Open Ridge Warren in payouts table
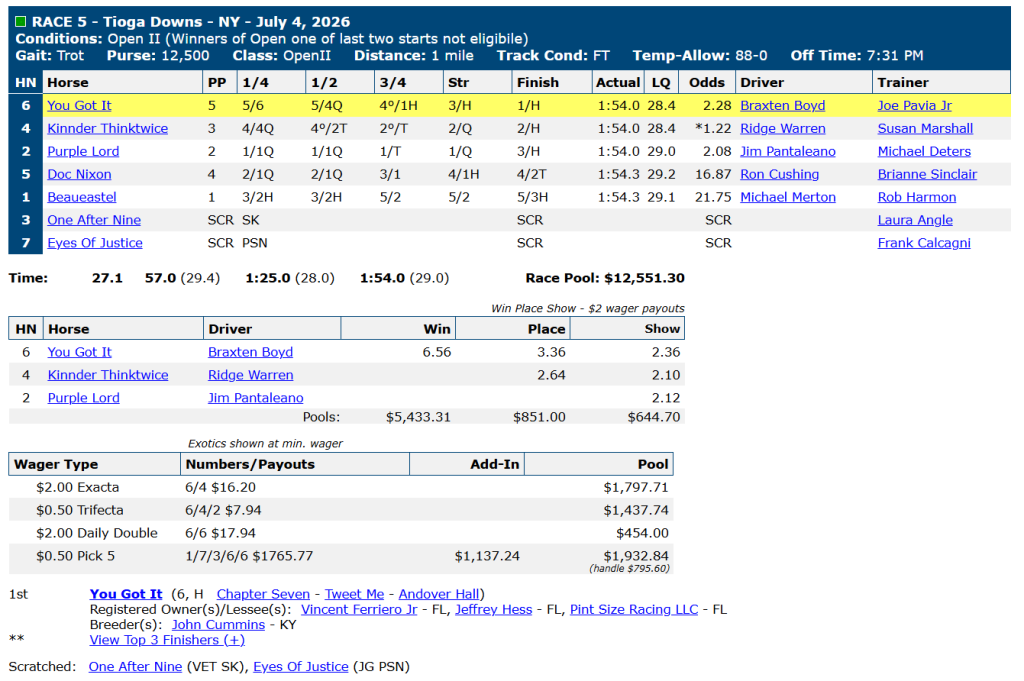The image size is (1024, 681). [250, 375]
